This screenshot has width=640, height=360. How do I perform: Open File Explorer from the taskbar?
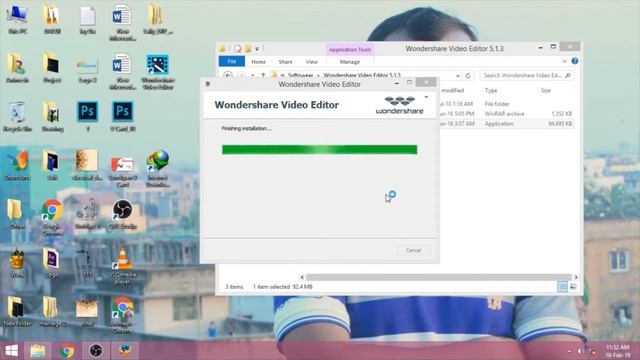click(38, 351)
